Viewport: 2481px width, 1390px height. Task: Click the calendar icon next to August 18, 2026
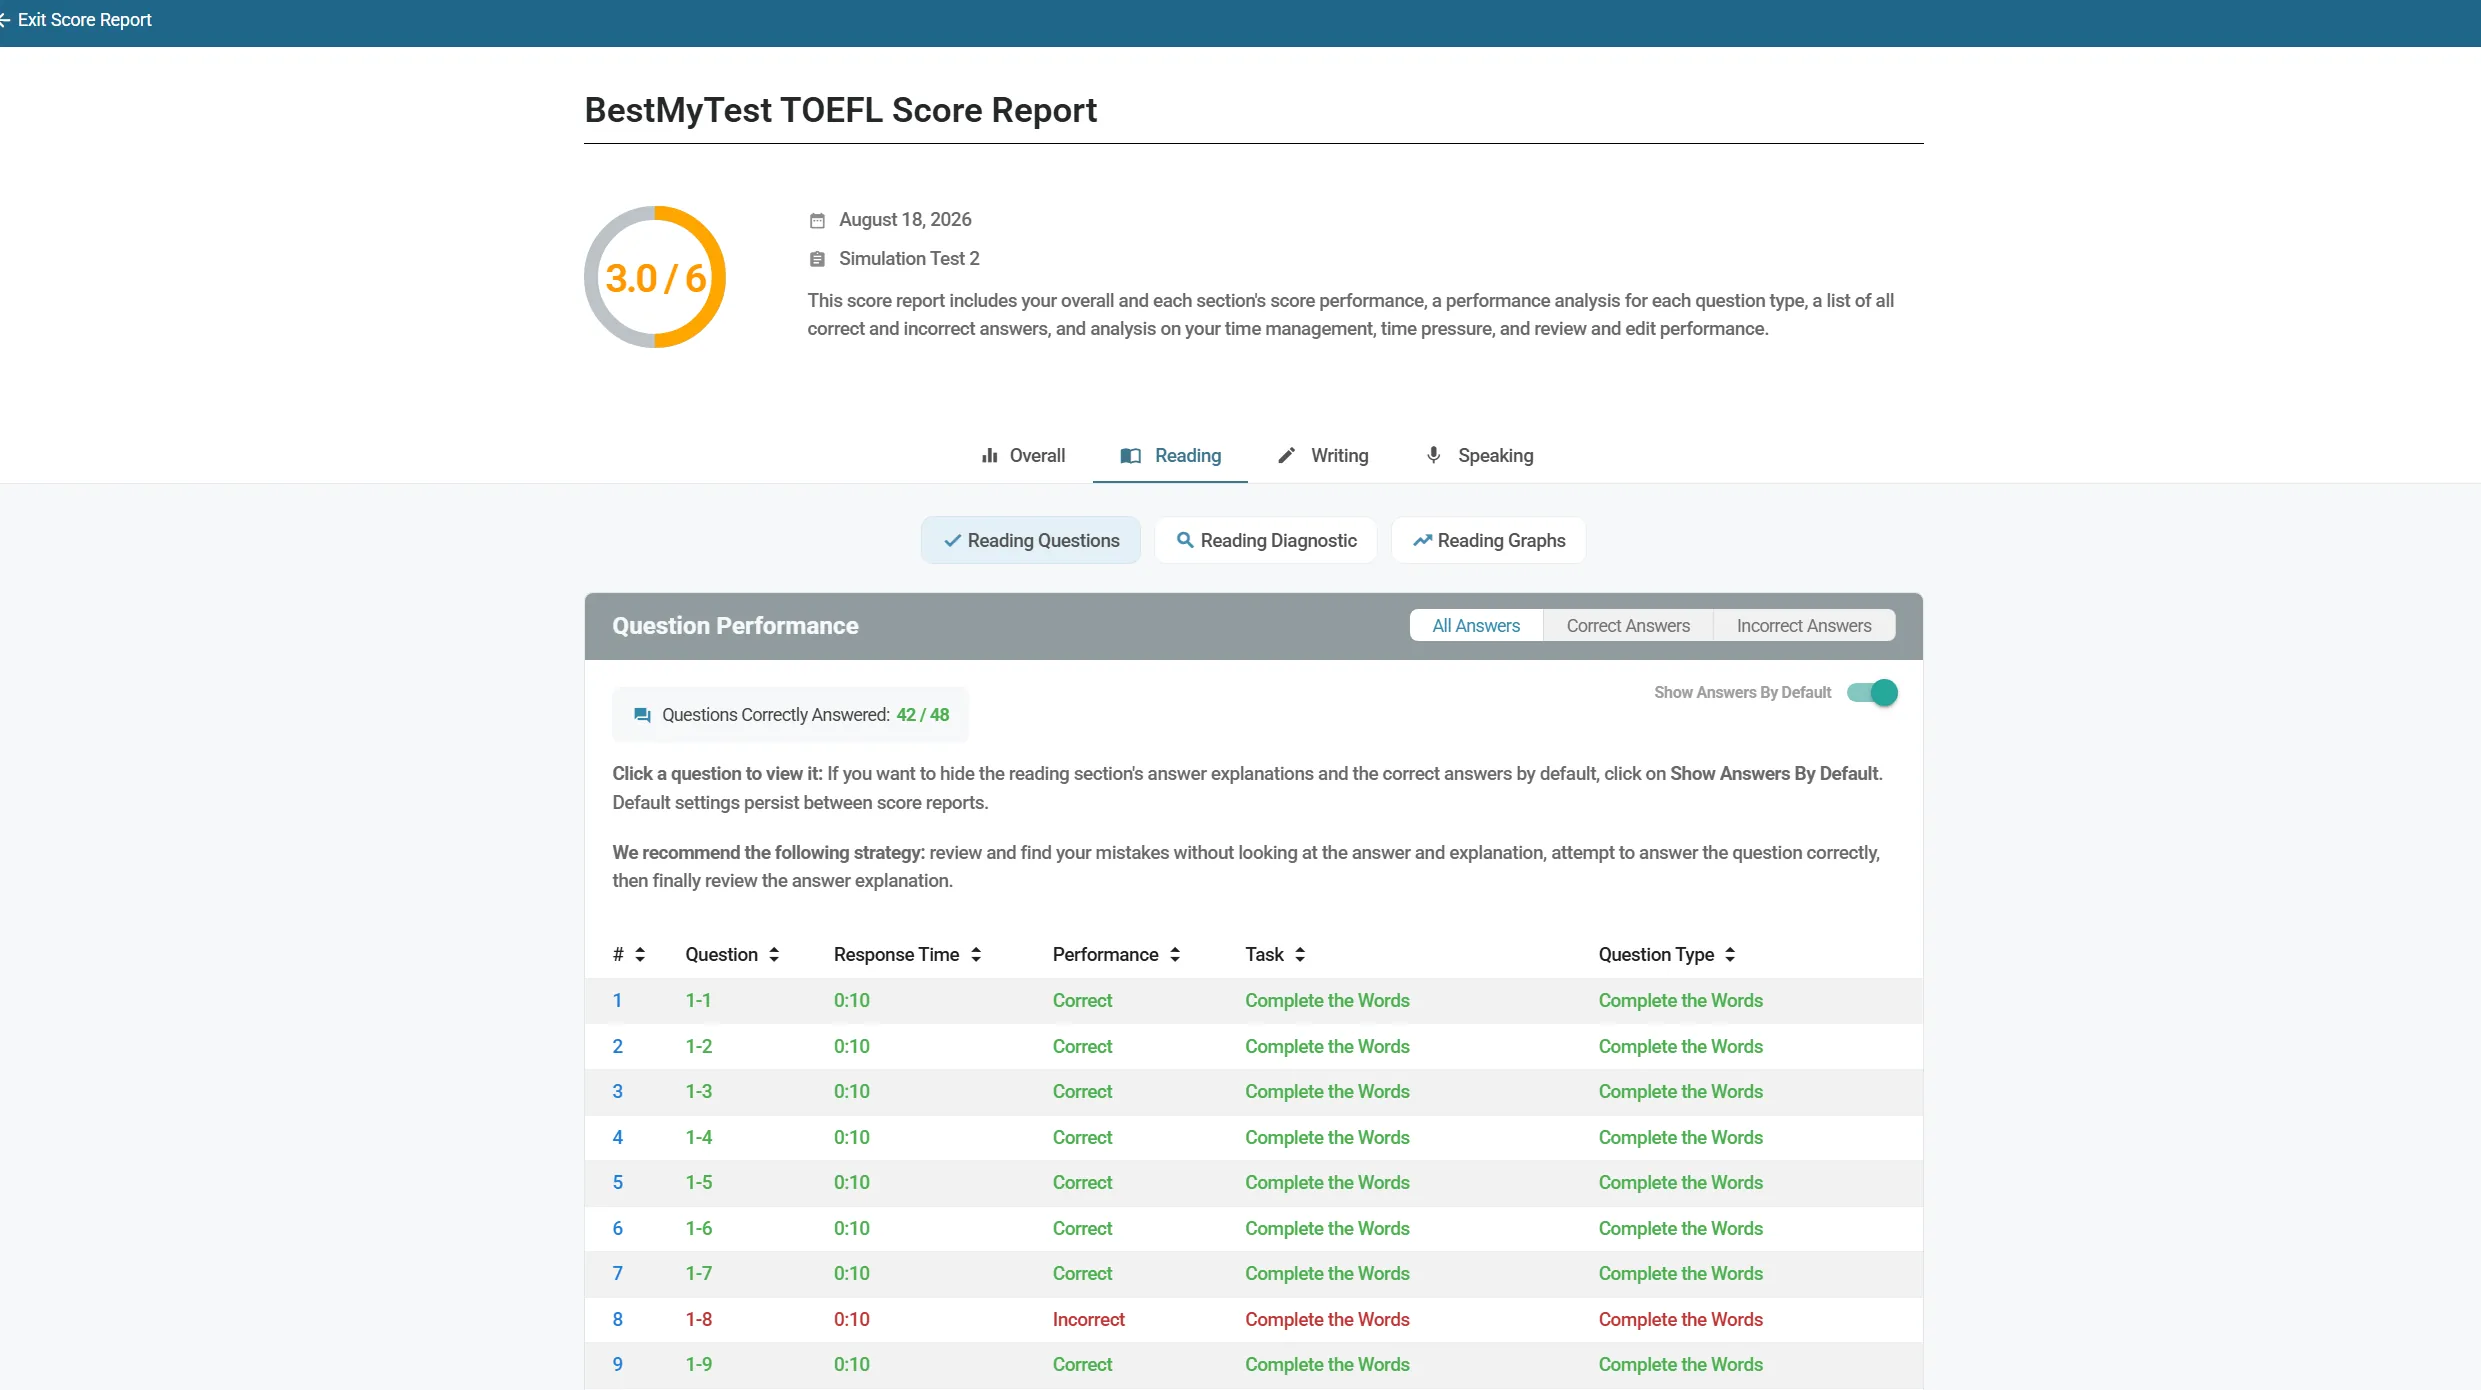coord(817,220)
